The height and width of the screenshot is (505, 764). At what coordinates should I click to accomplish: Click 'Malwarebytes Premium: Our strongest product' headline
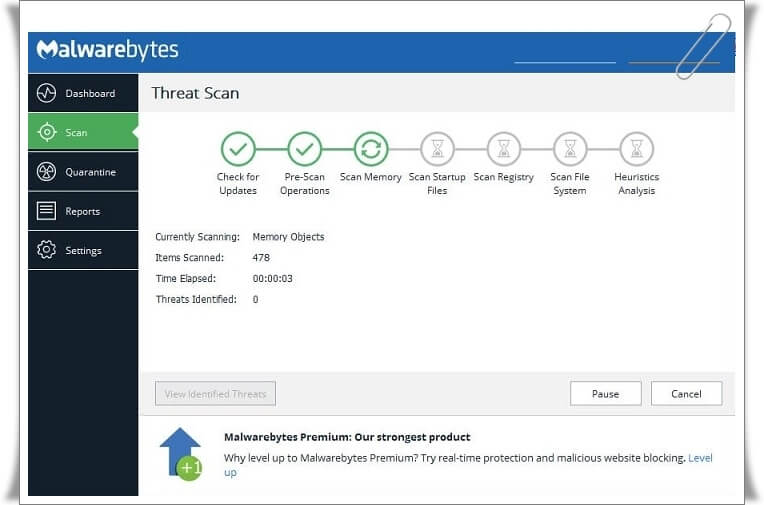click(x=347, y=437)
